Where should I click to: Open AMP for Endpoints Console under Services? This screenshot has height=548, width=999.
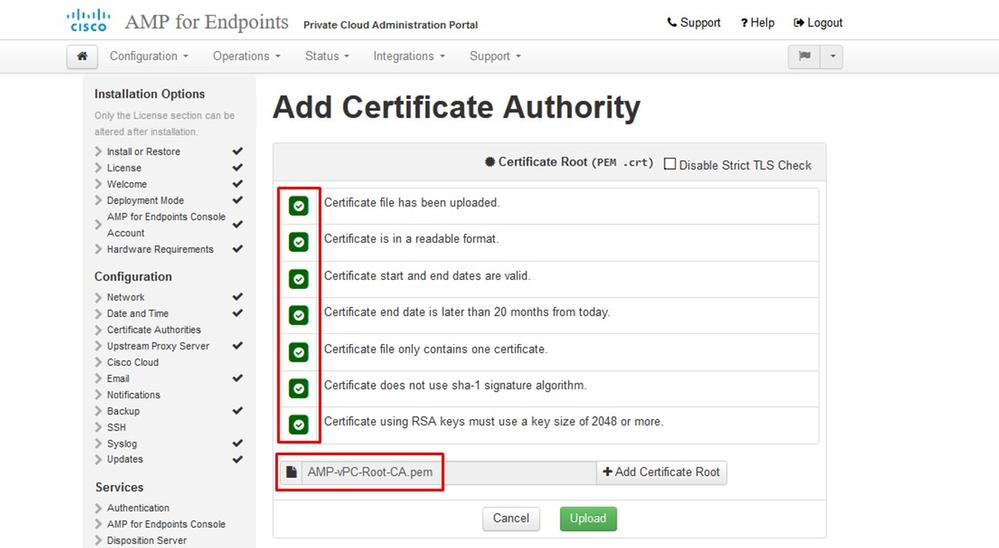coord(166,524)
